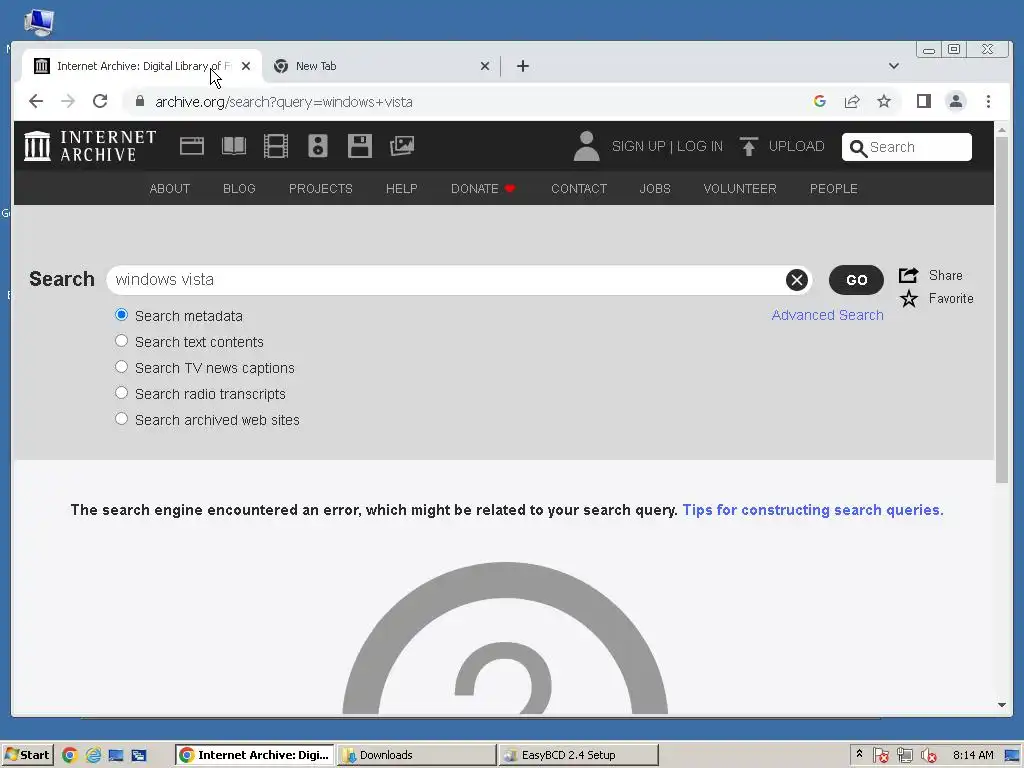1024x768 pixels.
Task: Open the Downloads taskbar window
Action: pyautogui.click(x=416, y=755)
